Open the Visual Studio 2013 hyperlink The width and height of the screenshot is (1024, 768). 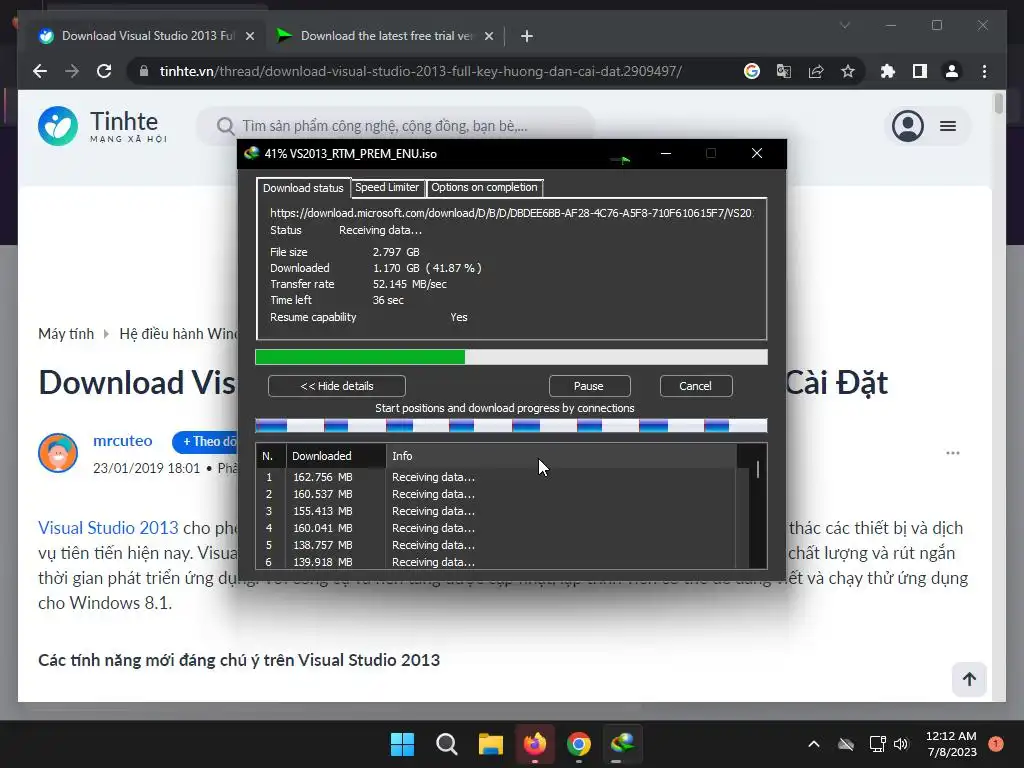click(108, 528)
